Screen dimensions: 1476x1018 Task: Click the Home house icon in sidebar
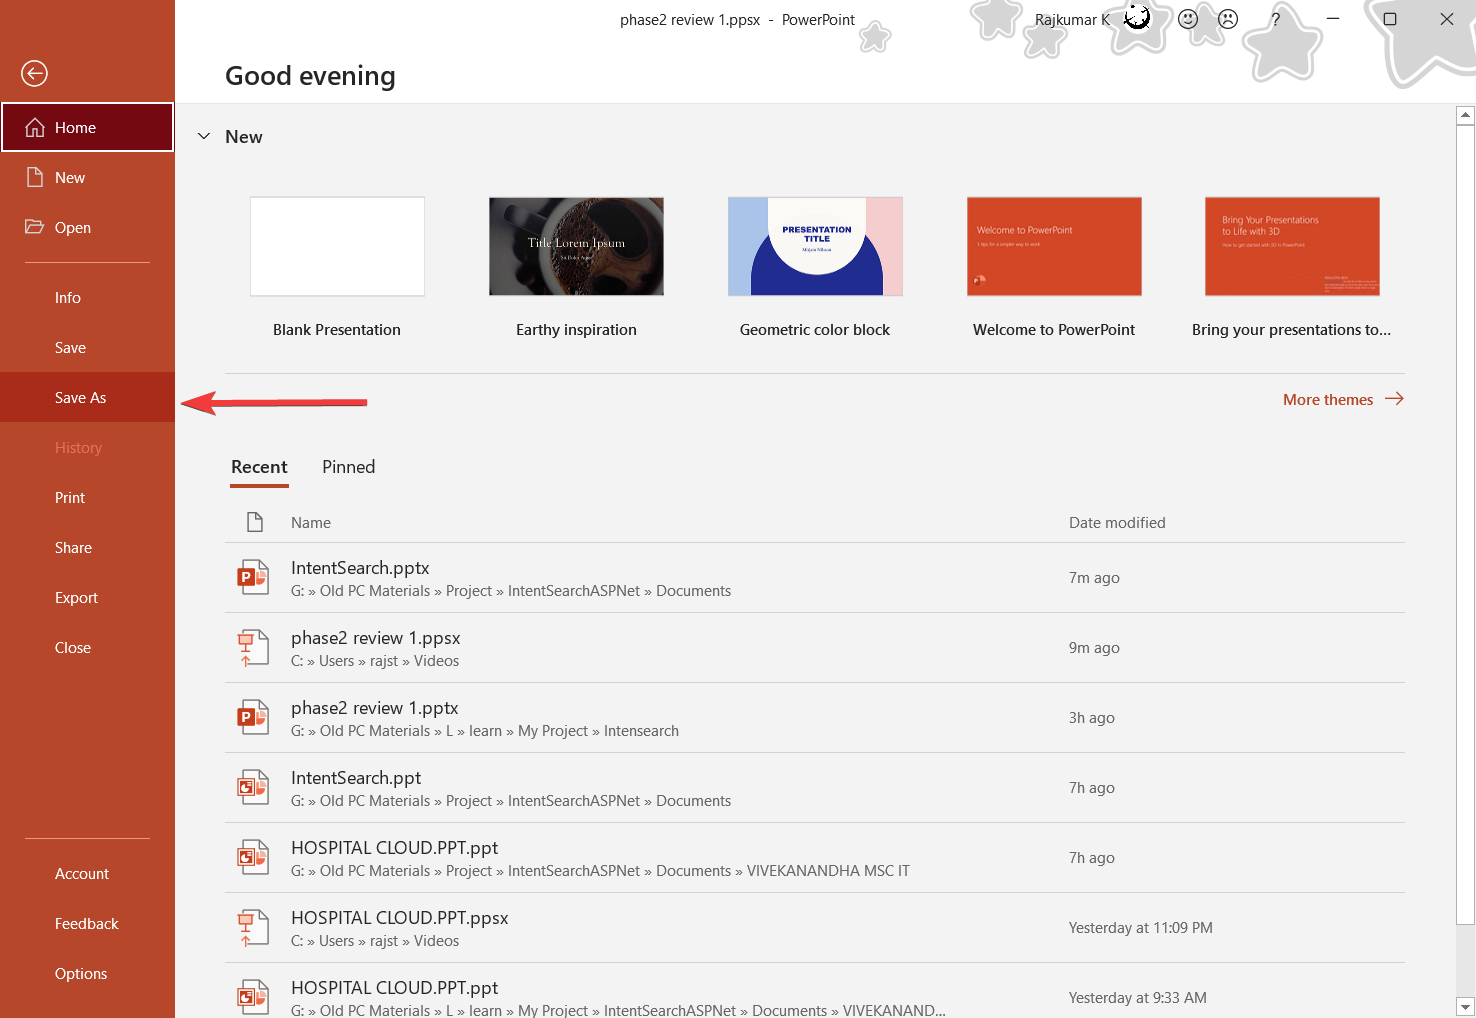coord(35,127)
